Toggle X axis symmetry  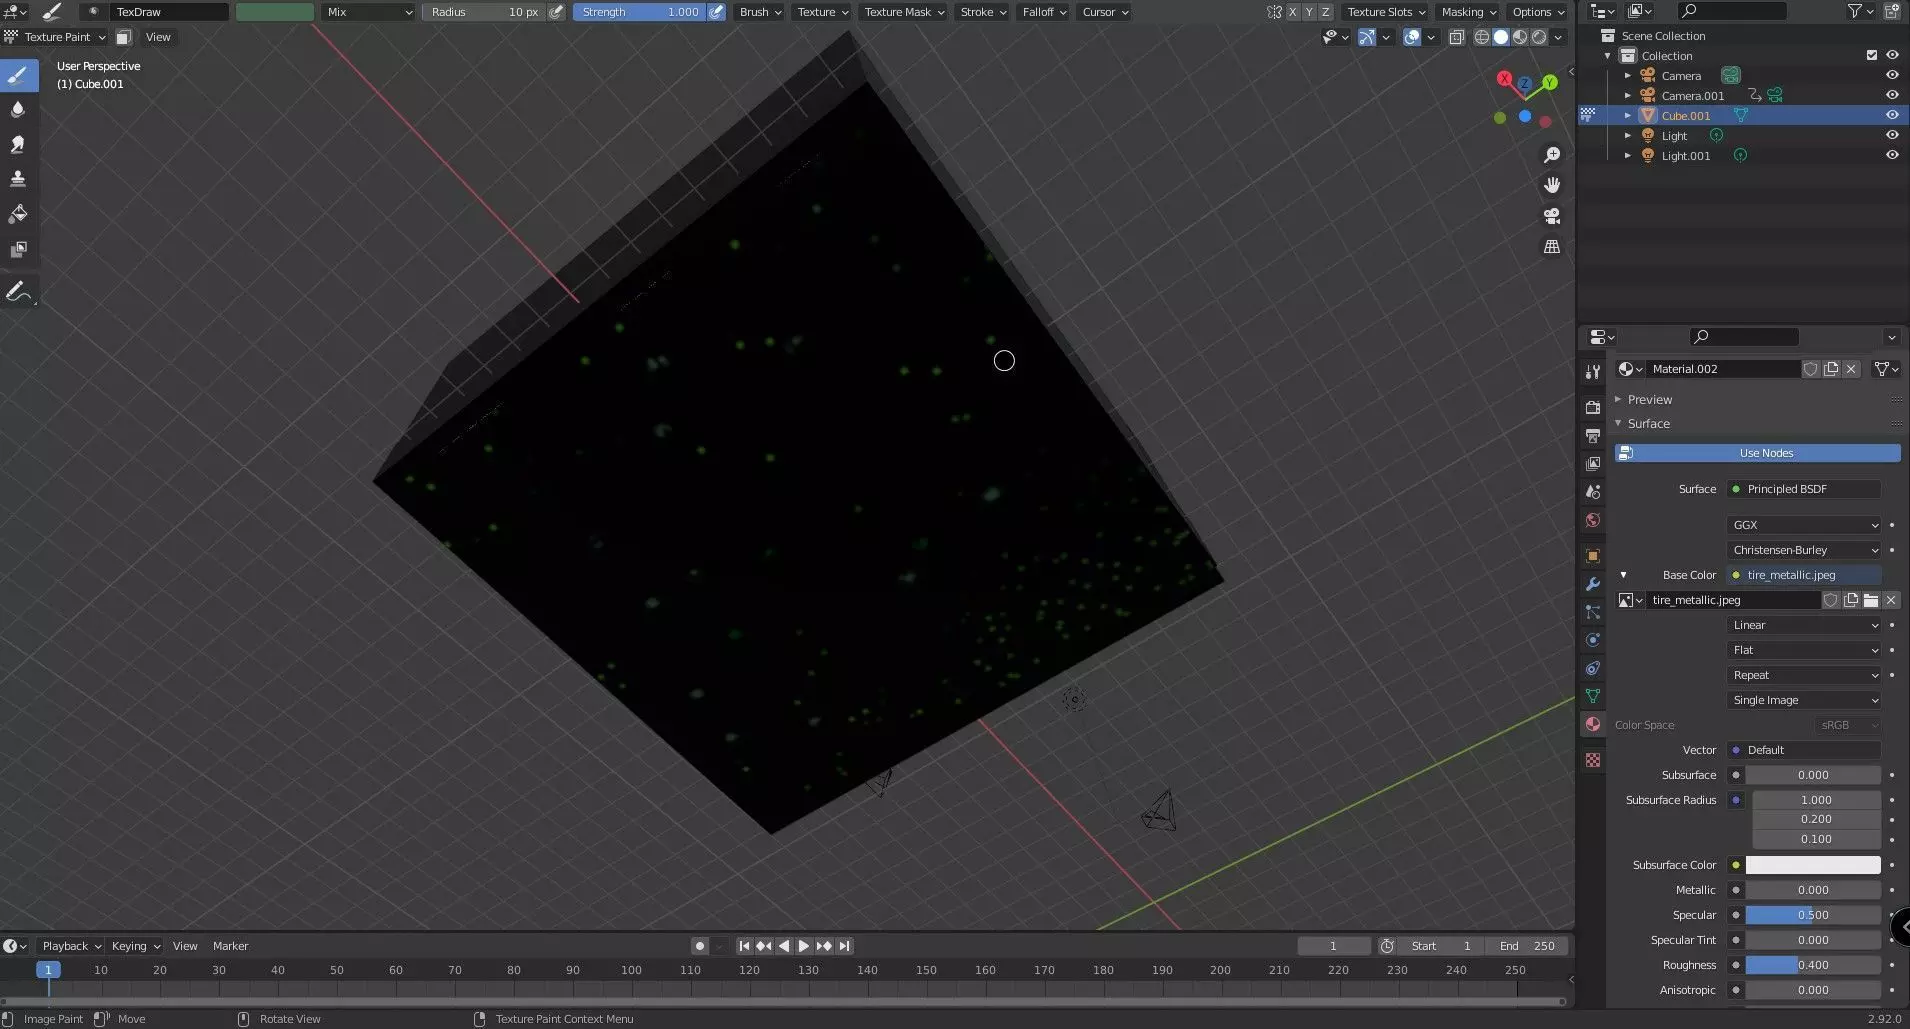coord(1292,12)
